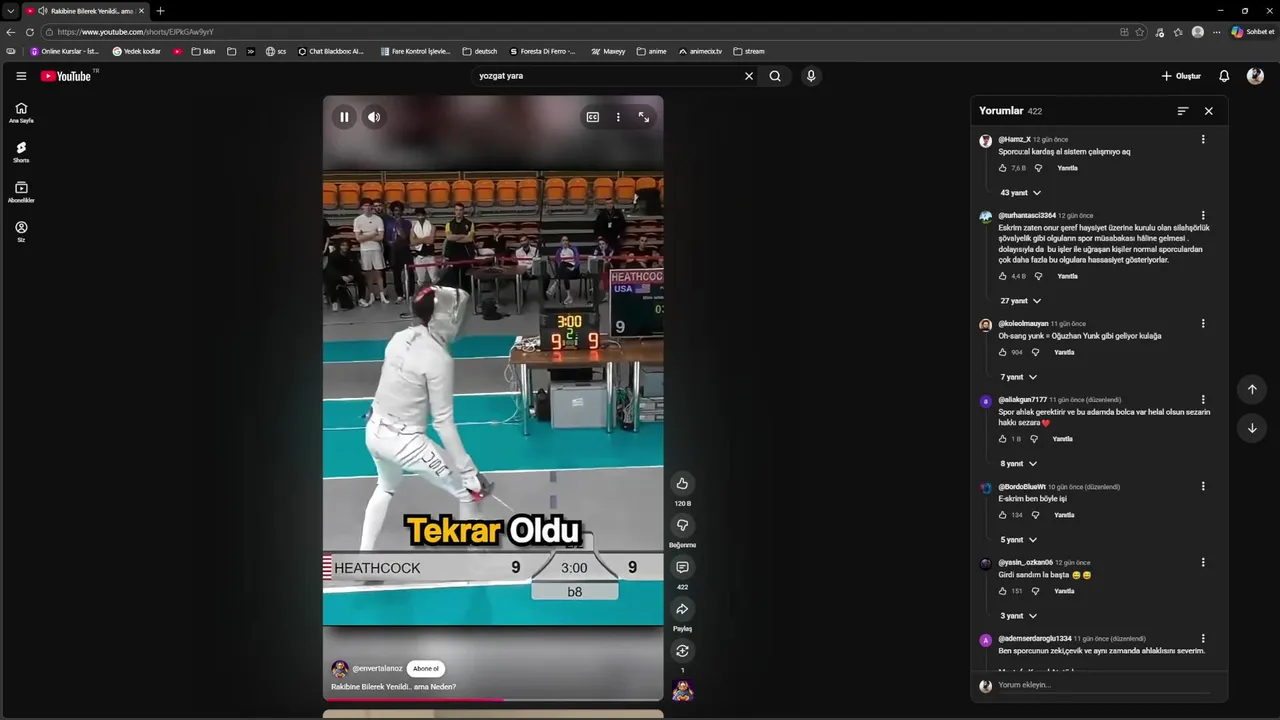The height and width of the screenshot is (720, 1280).
Task: Open Ana Sayfa in the sidebar
Action: pyautogui.click(x=21, y=113)
